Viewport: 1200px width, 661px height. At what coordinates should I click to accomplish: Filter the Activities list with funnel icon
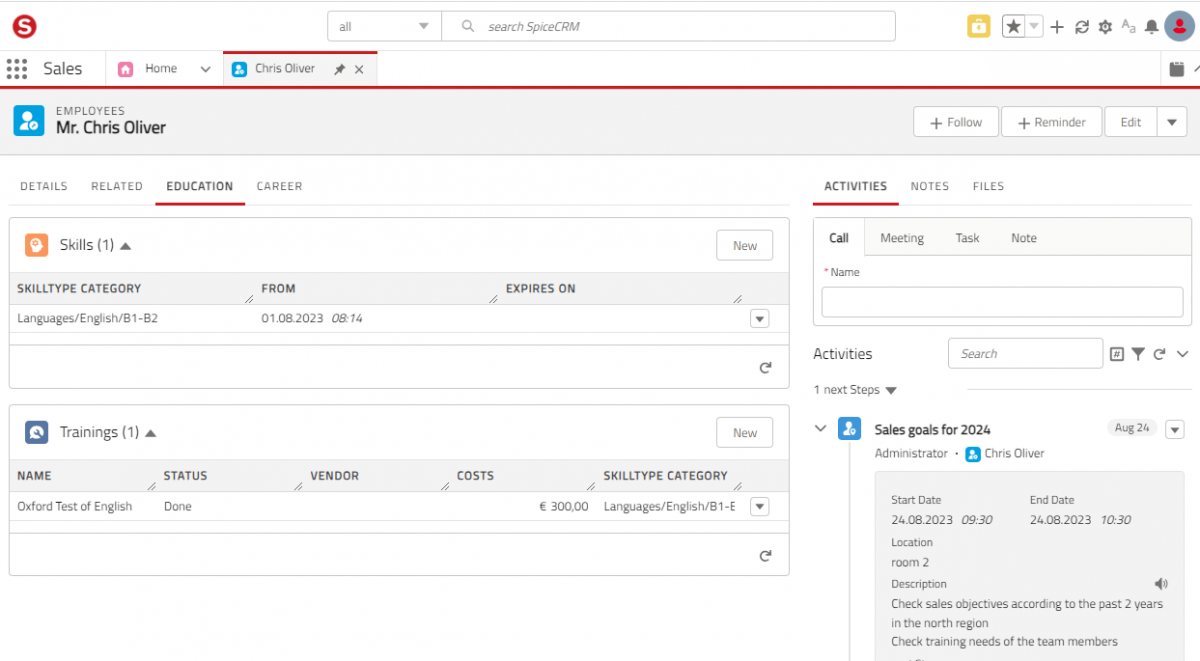pyautogui.click(x=1138, y=354)
